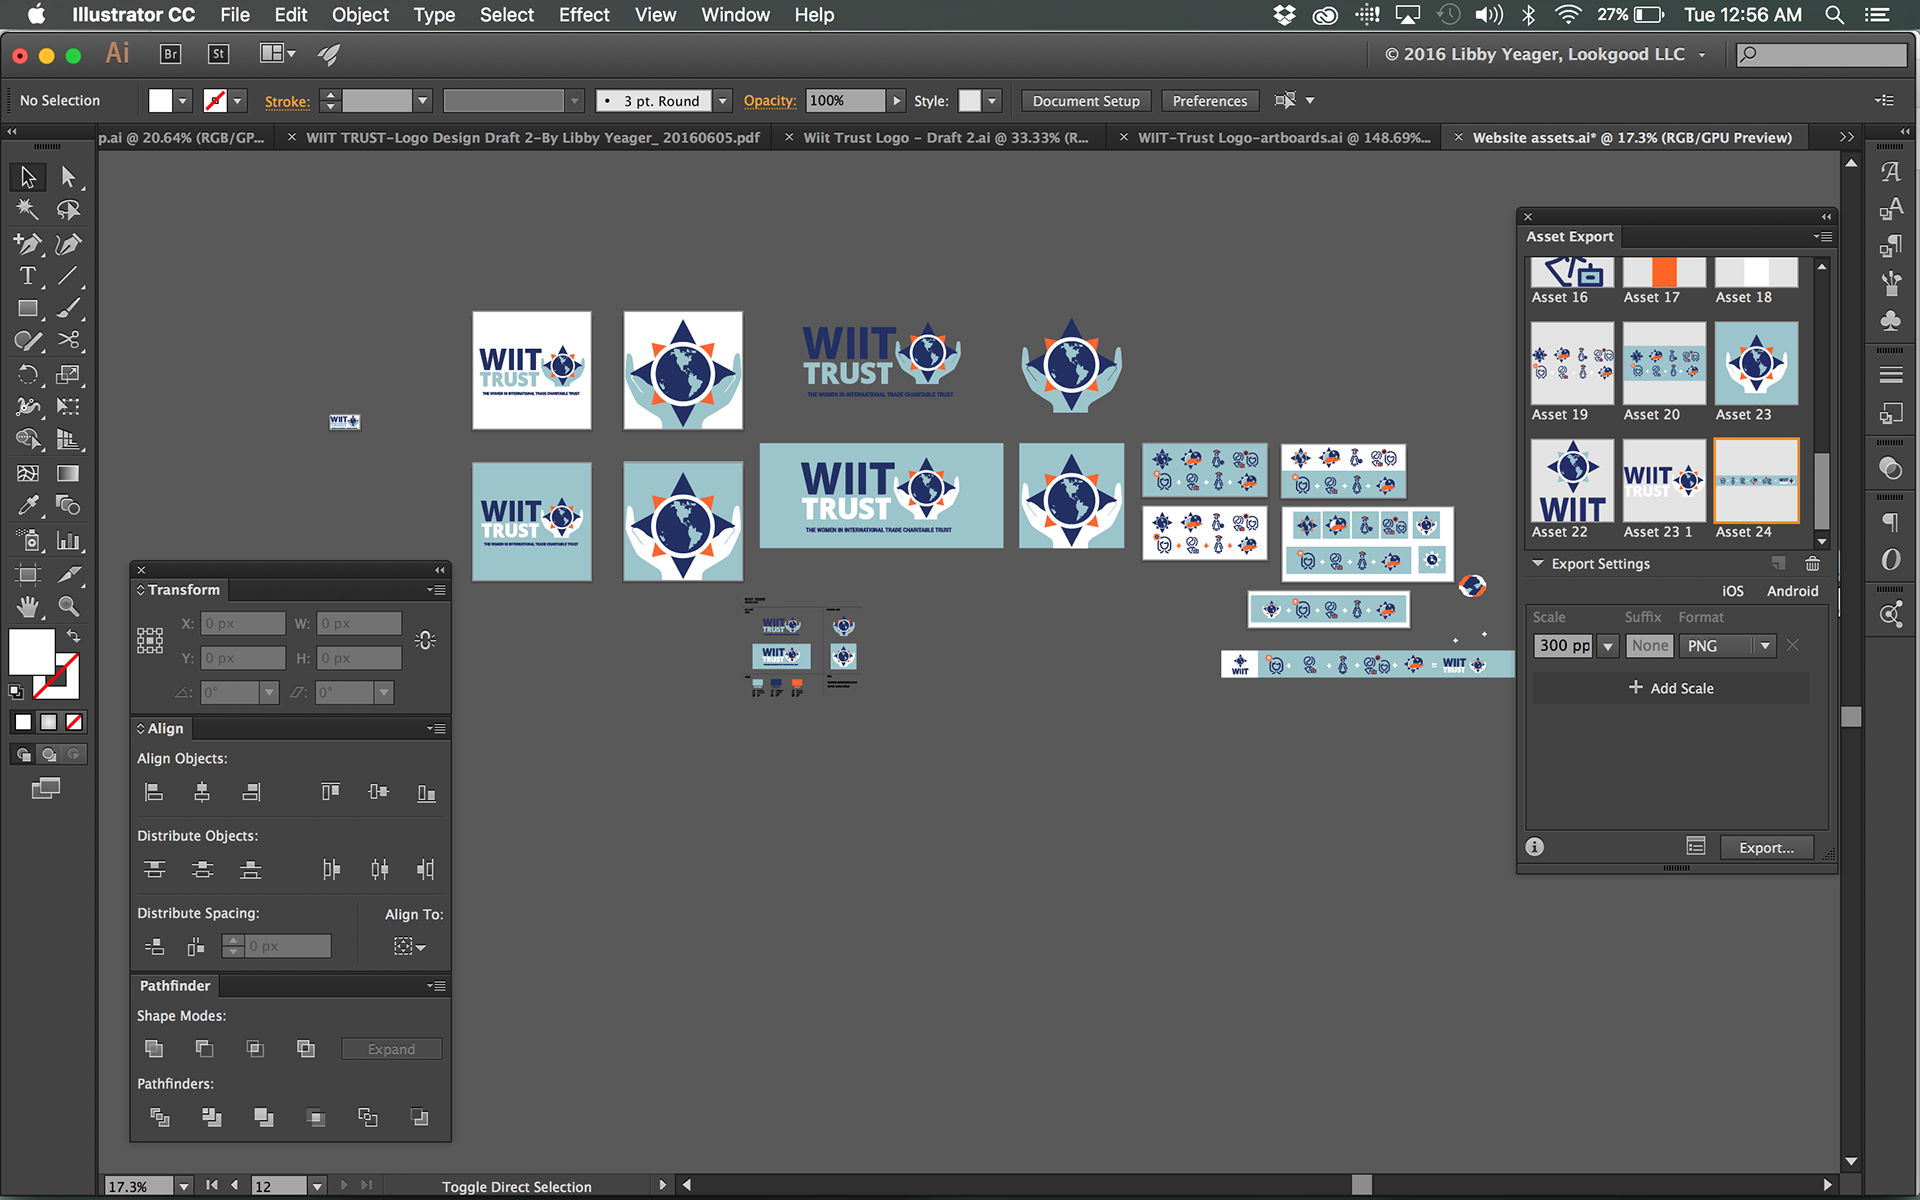
Task: Open the Effect menu
Action: pos(583,15)
